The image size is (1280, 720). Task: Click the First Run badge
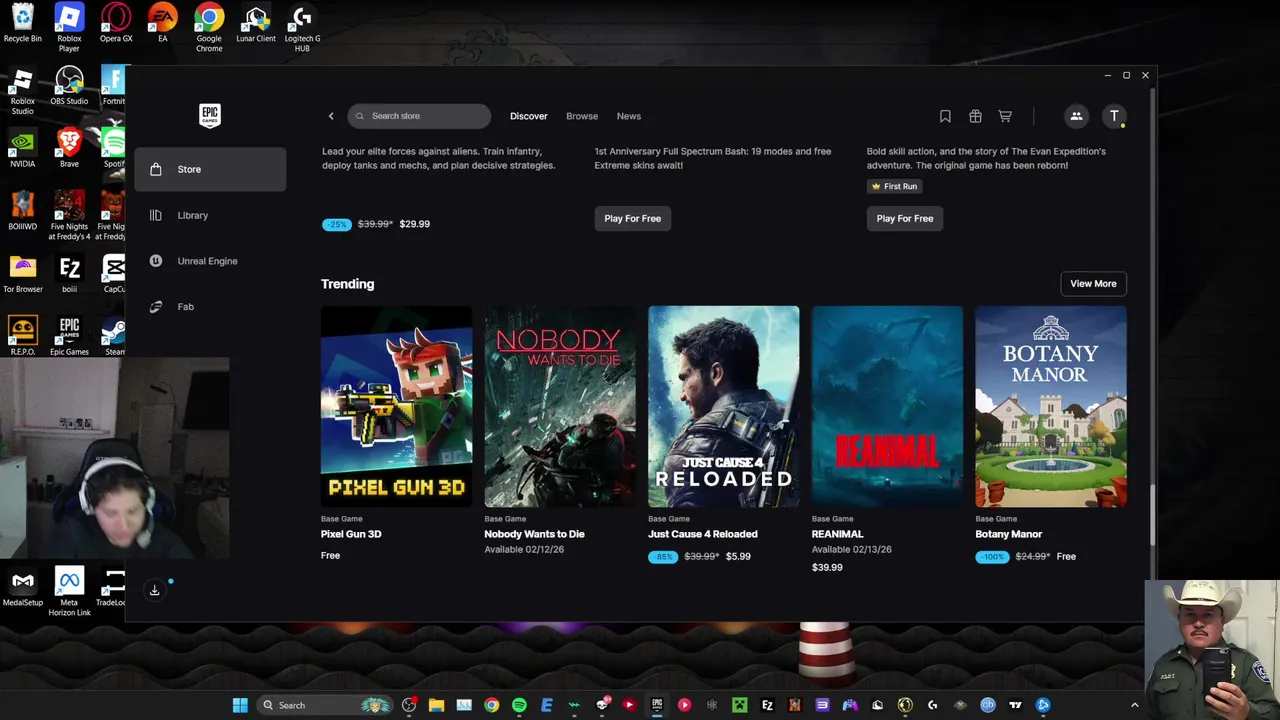[x=894, y=186]
